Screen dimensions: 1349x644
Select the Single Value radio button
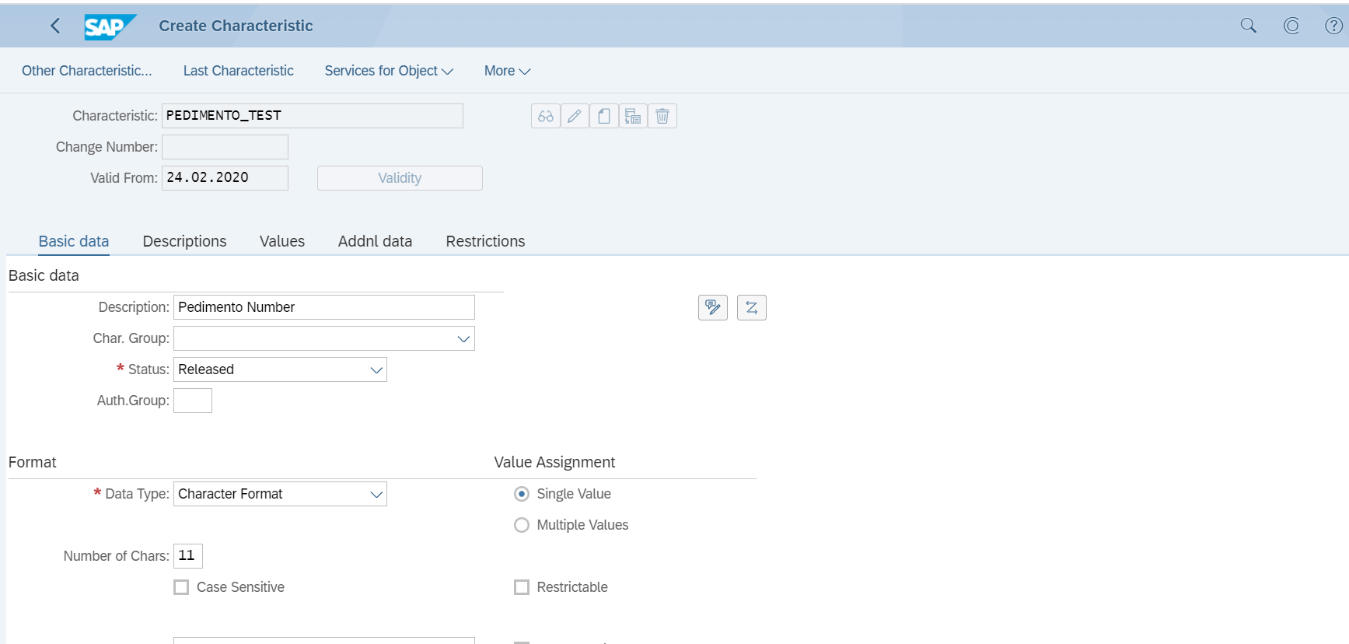coord(521,494)
